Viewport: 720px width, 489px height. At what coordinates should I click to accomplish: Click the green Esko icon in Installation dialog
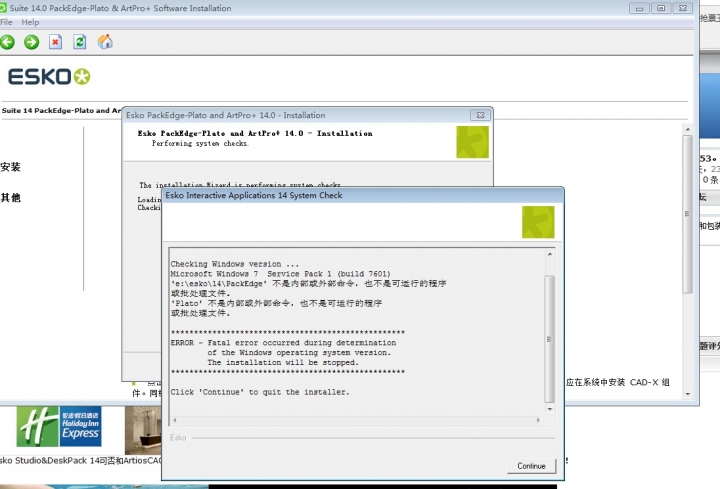coord(472,142)
